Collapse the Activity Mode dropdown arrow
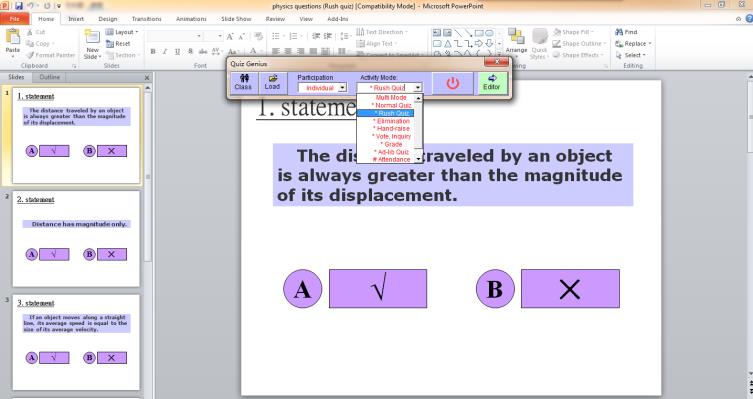 click(418, 88)
